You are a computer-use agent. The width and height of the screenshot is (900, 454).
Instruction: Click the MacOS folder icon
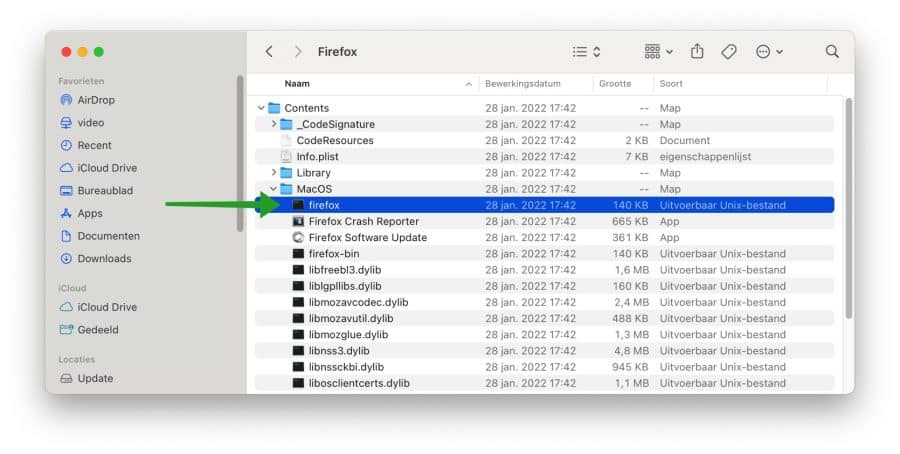[x=286, y=188]
